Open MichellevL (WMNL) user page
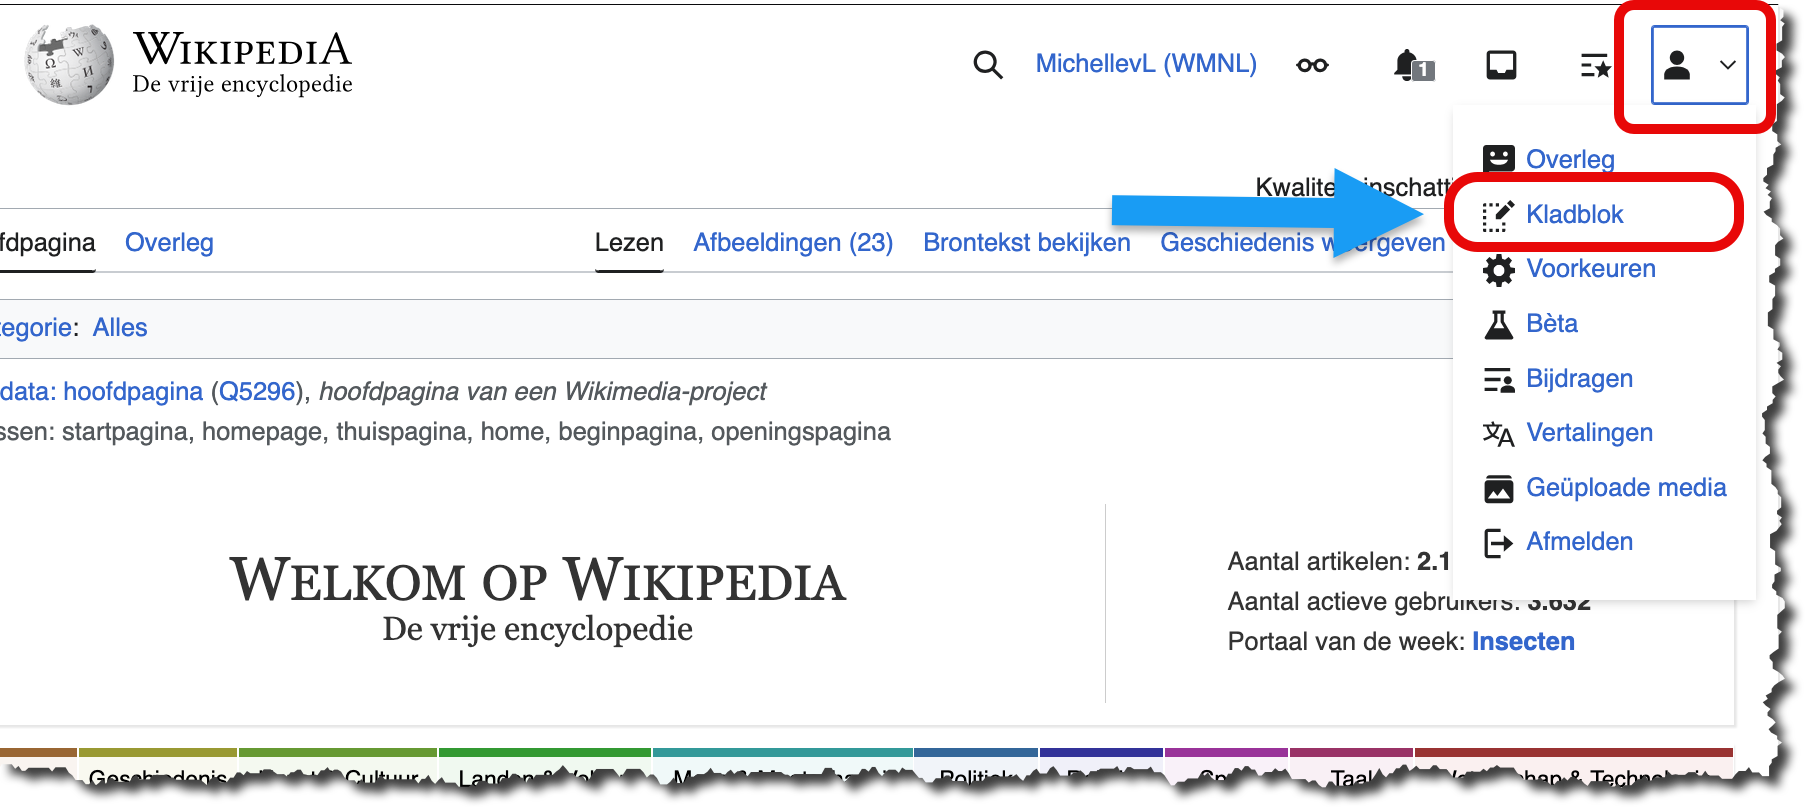 coord(1146,63)
